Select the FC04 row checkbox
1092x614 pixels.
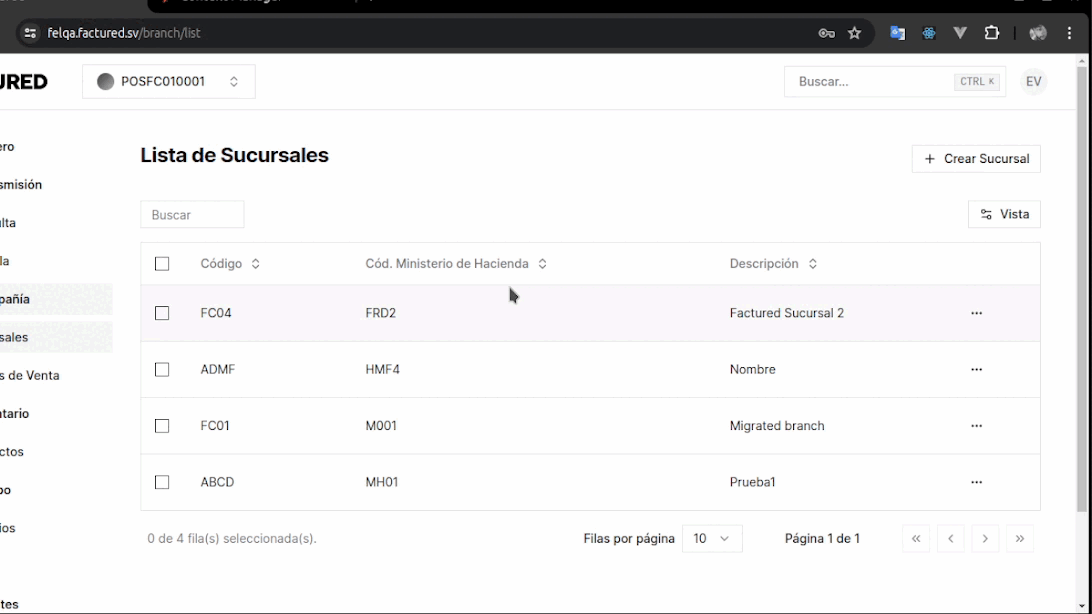click(x=162, y=313)
